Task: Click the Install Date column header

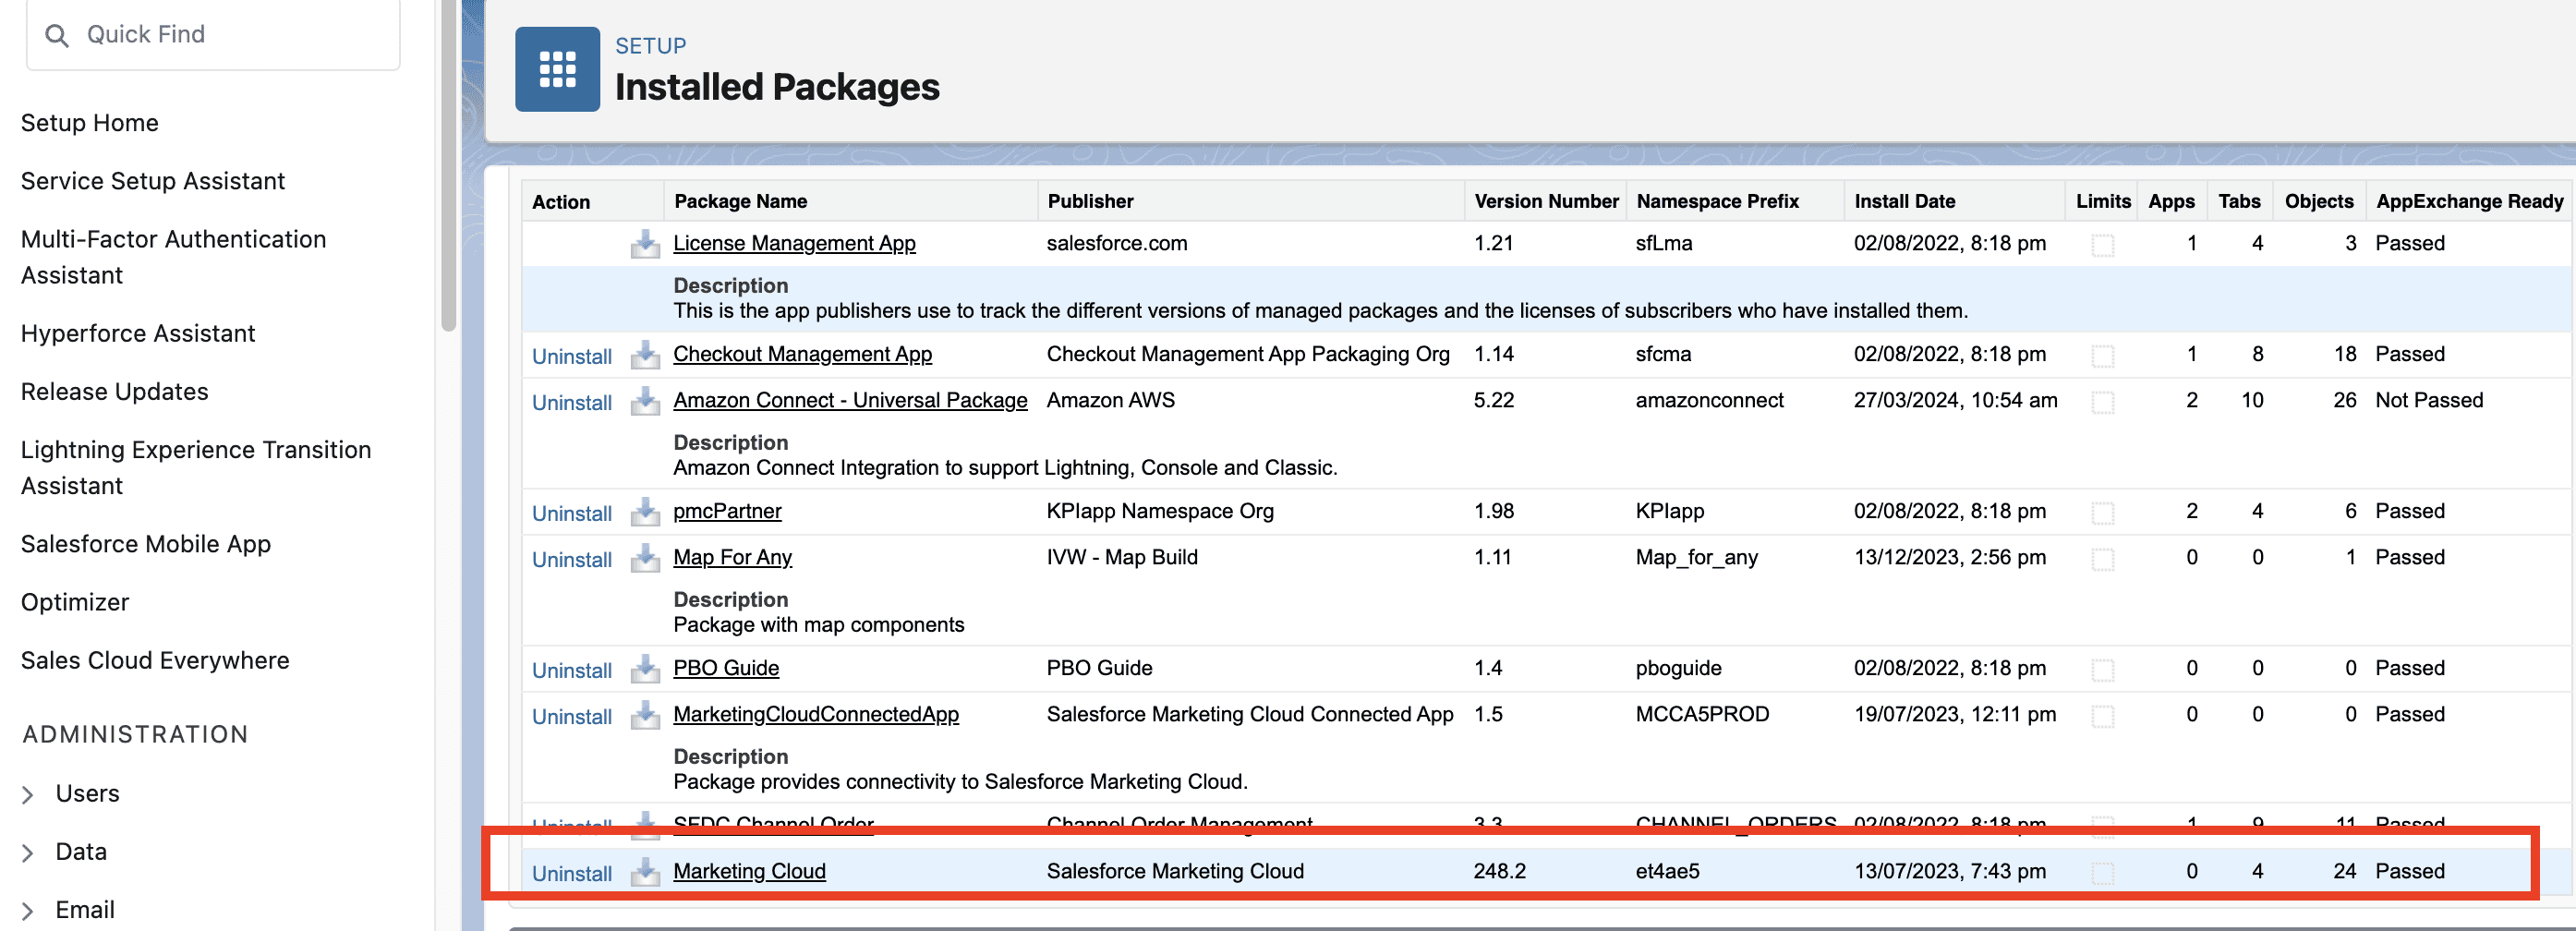Action: (1904, 201)
